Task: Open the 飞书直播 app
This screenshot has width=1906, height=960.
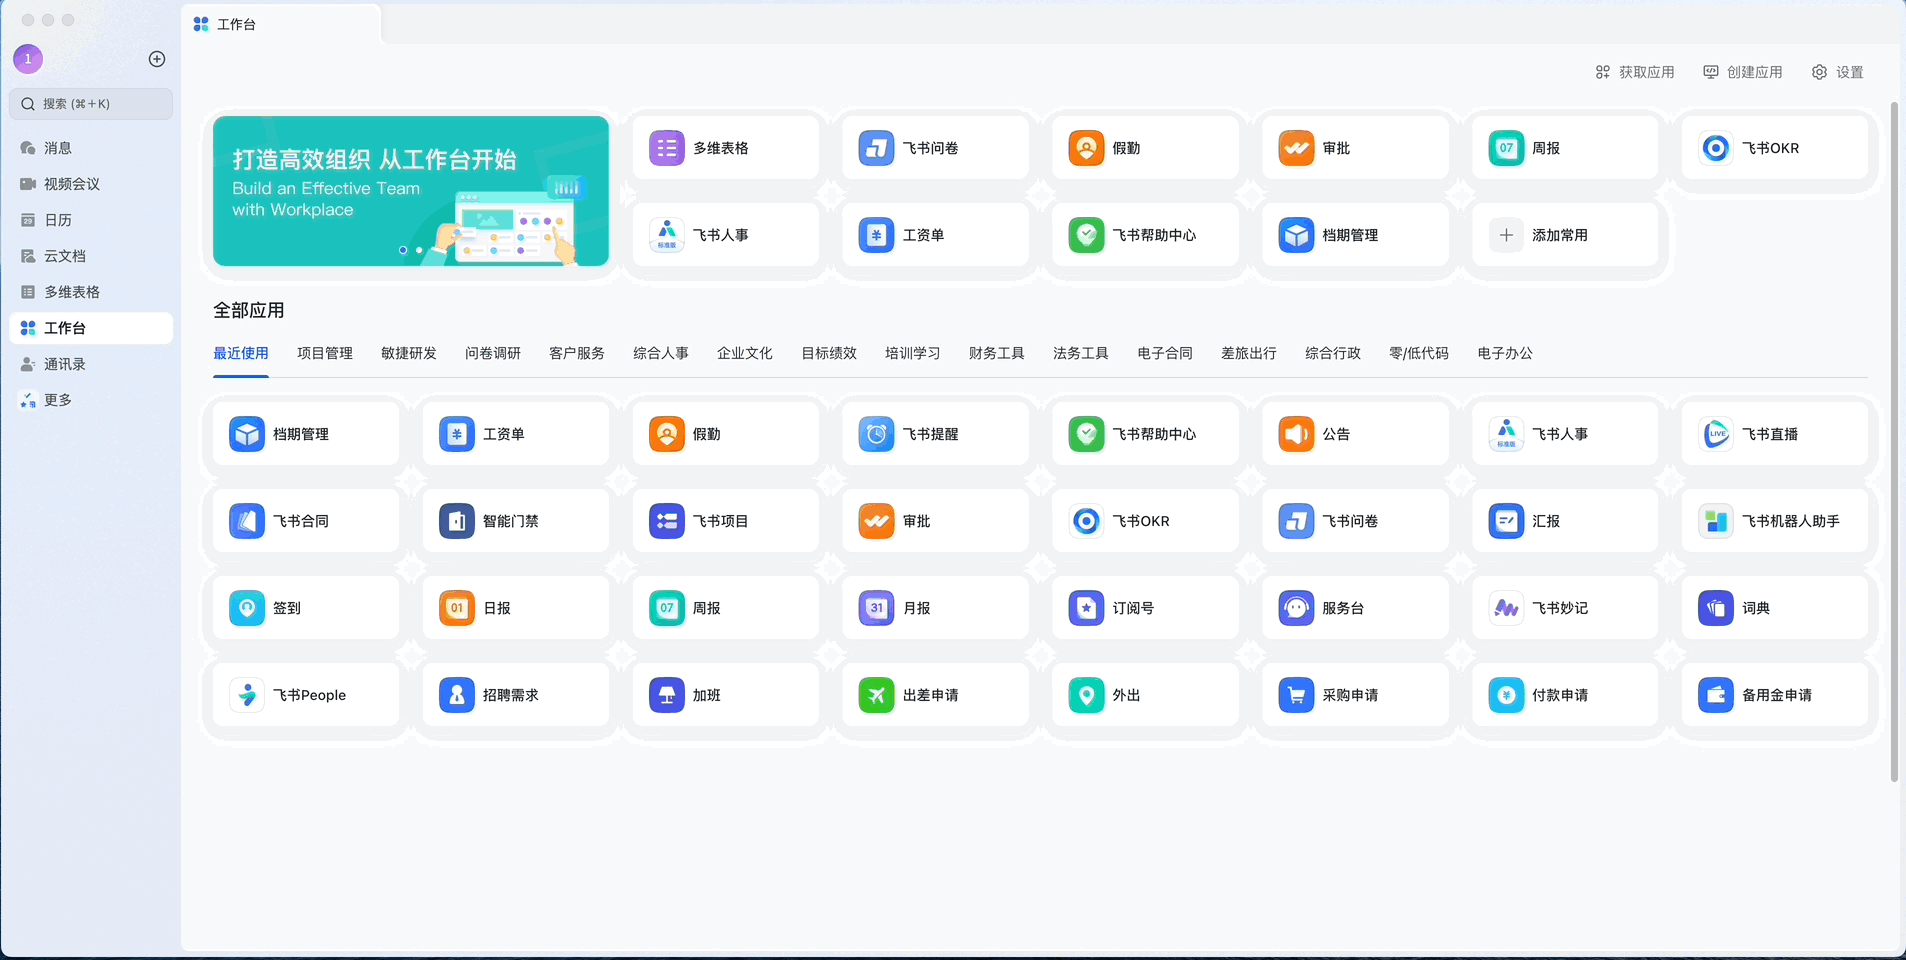Action: pyautogui.click(x=1775, y=434)
